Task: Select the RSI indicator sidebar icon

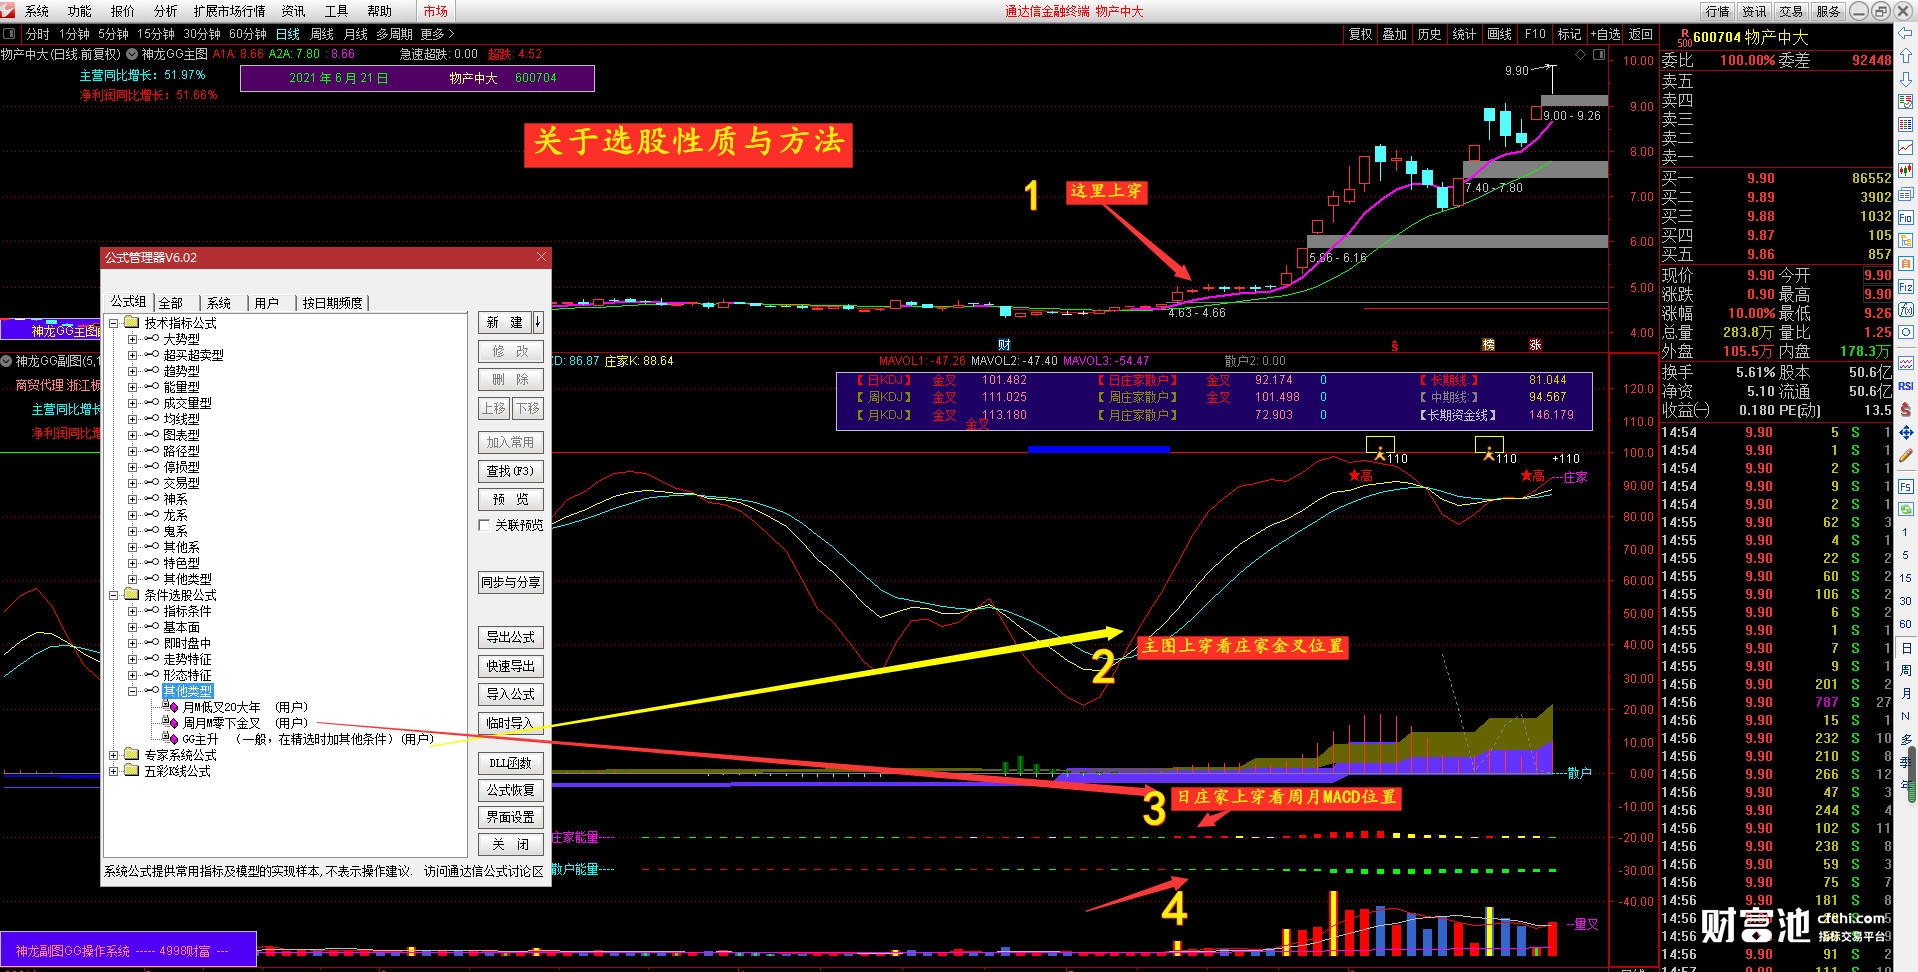Action: (x=1905, y=386)
